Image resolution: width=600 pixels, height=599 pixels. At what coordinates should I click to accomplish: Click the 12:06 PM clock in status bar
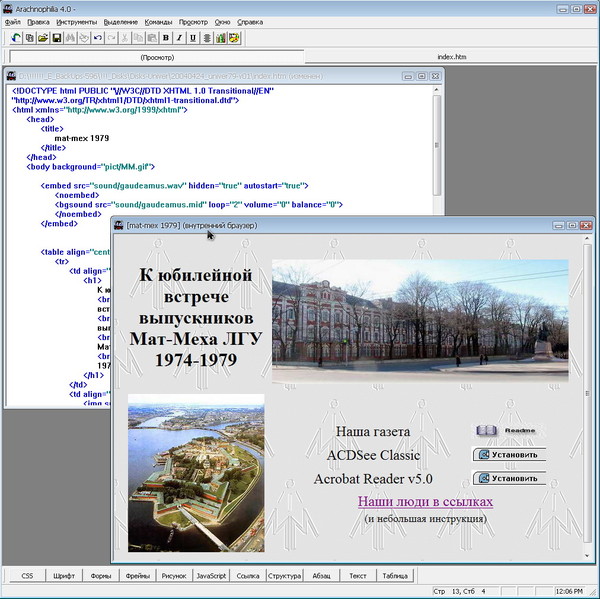[x=569, y=591]
